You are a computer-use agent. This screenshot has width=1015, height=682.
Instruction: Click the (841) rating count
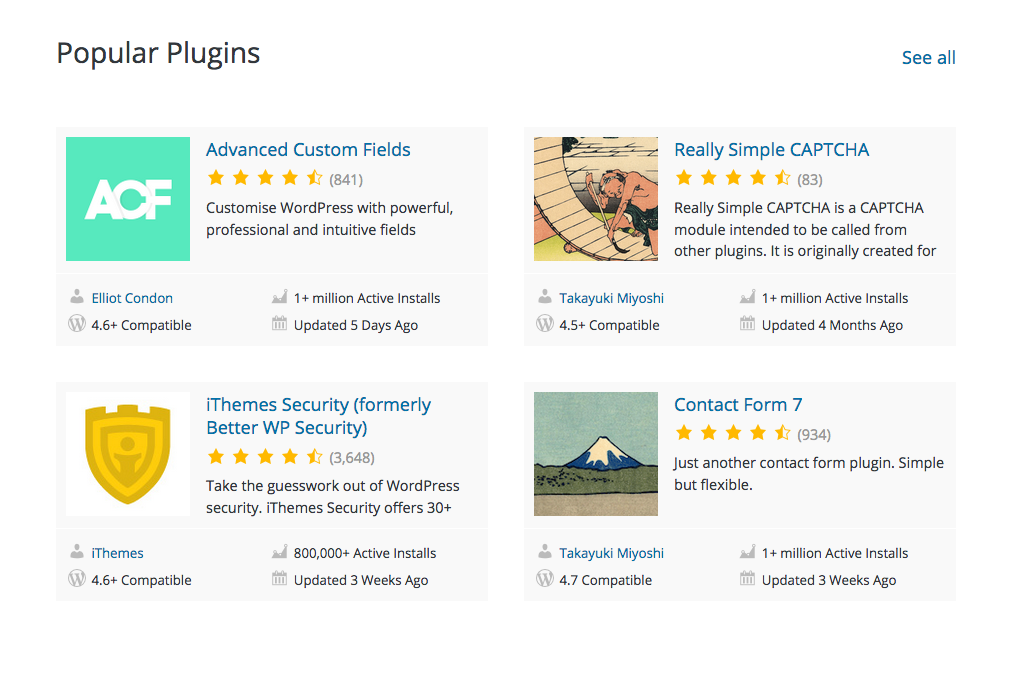pos(346,179)
